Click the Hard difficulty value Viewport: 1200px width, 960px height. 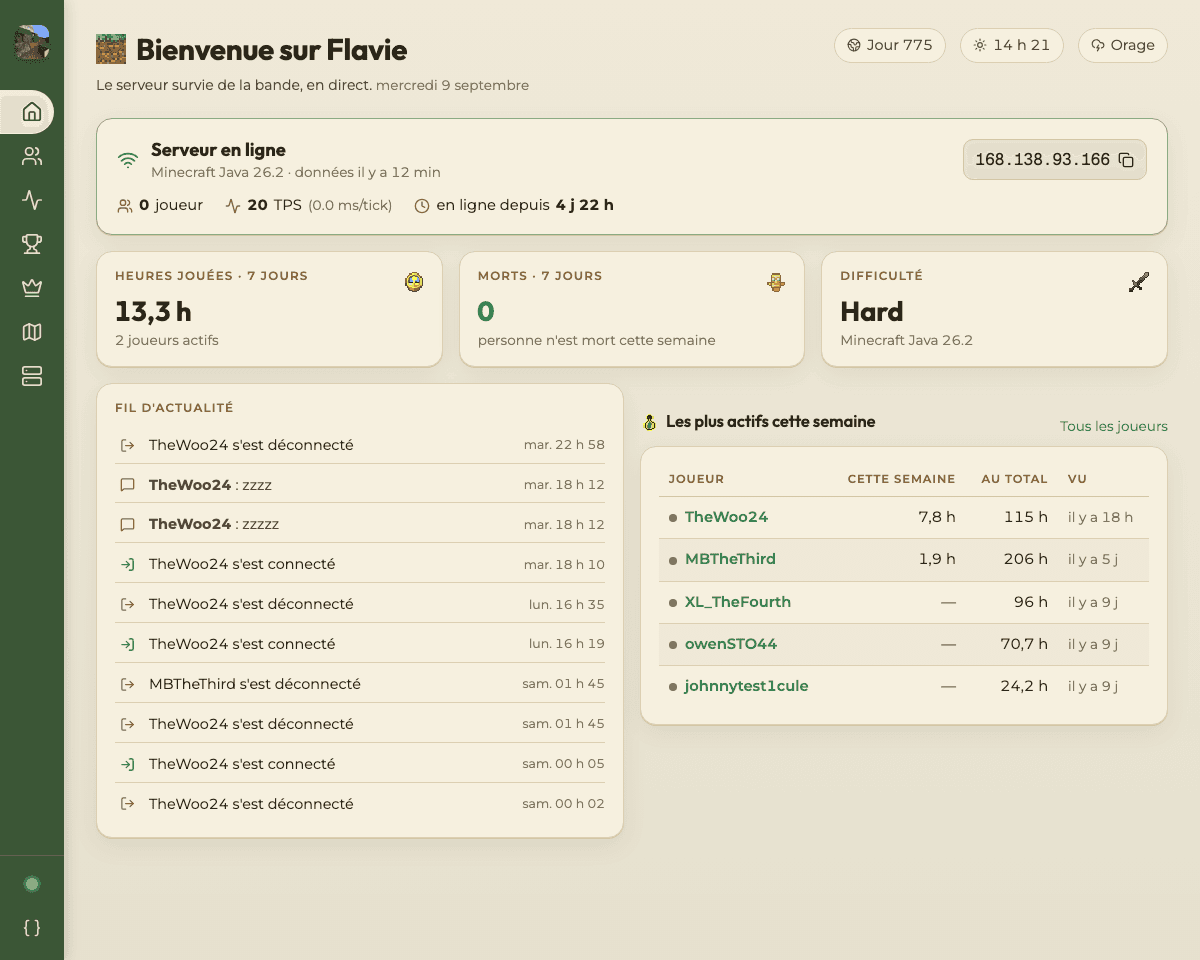coord(872,311)
